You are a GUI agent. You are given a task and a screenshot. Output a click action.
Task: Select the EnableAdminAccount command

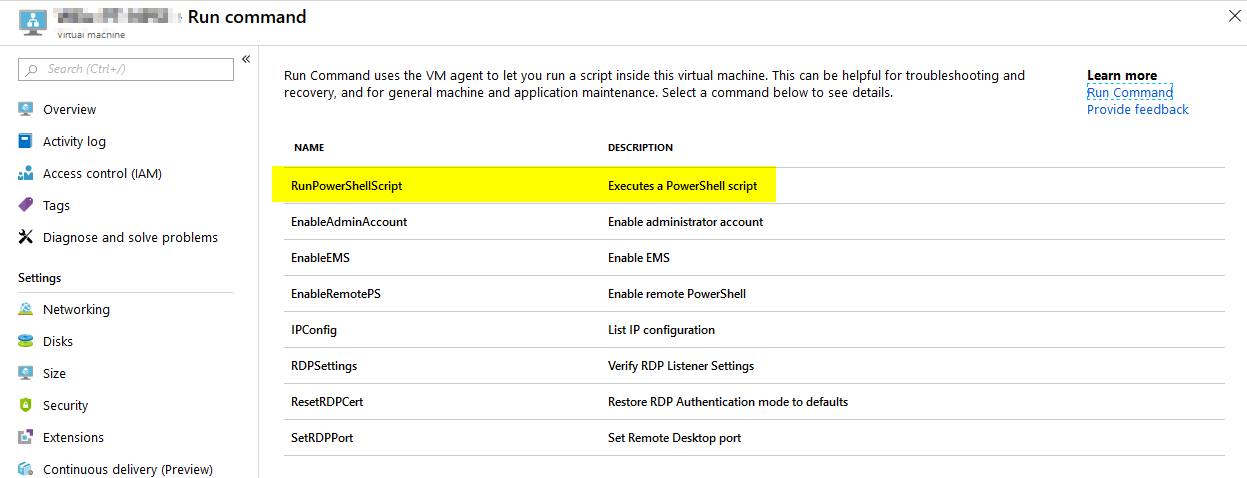click(x=349, y=222)
